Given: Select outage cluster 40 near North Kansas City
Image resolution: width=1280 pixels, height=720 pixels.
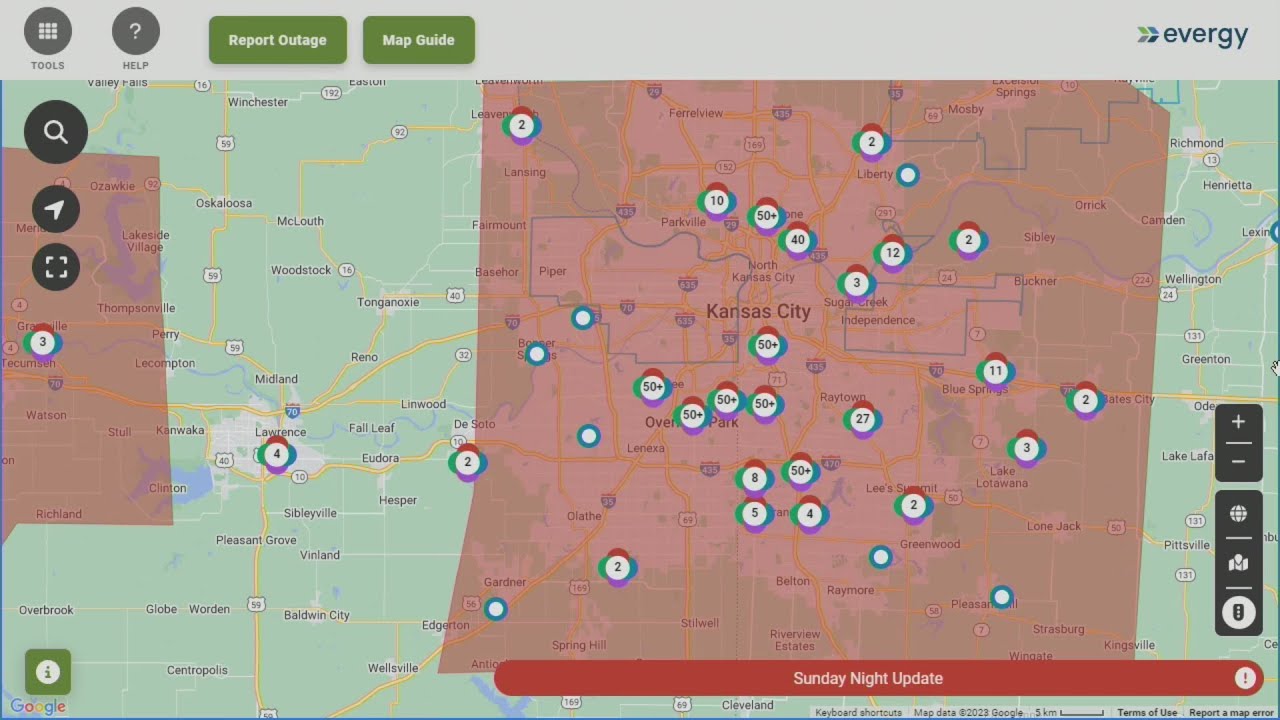Looking at the screenshot, I should pyautogui.click(x=797, y=240).
